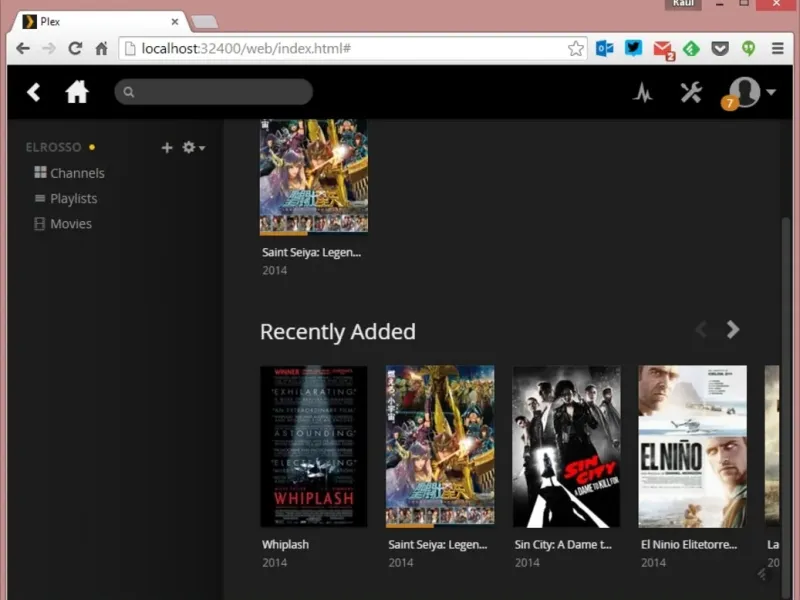Screen dimensions: 800x600
Task: Go back with Plex back arrow
Action: coord(34,92)
